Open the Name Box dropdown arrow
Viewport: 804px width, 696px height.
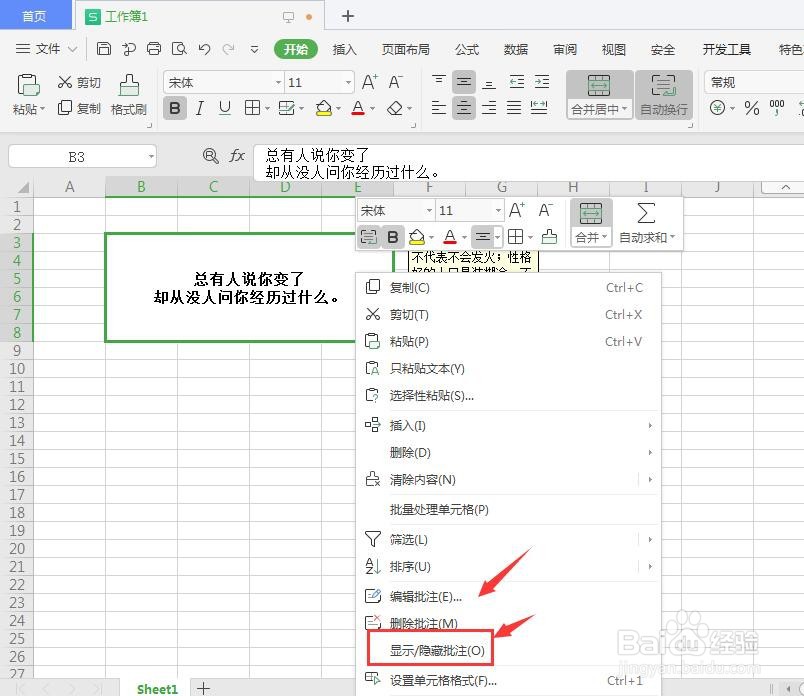[151, 156]
